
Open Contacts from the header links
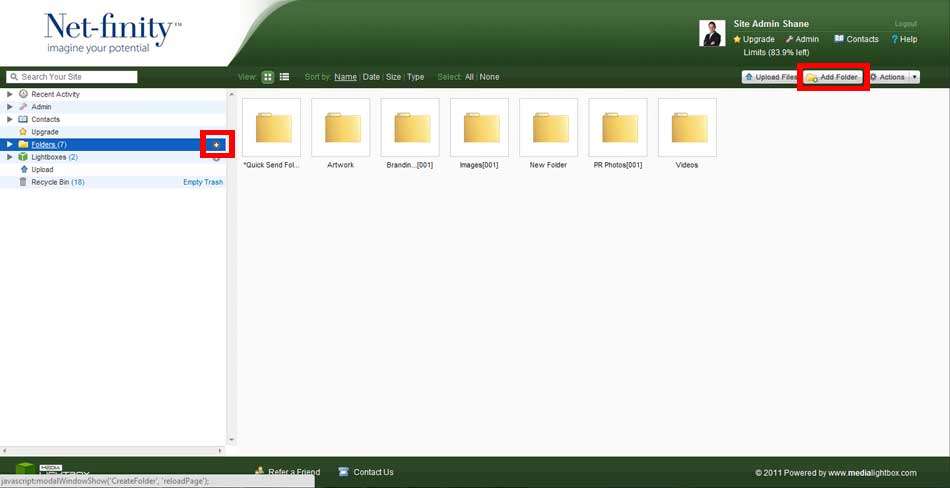pyautogui.click(x=856, y=39)
